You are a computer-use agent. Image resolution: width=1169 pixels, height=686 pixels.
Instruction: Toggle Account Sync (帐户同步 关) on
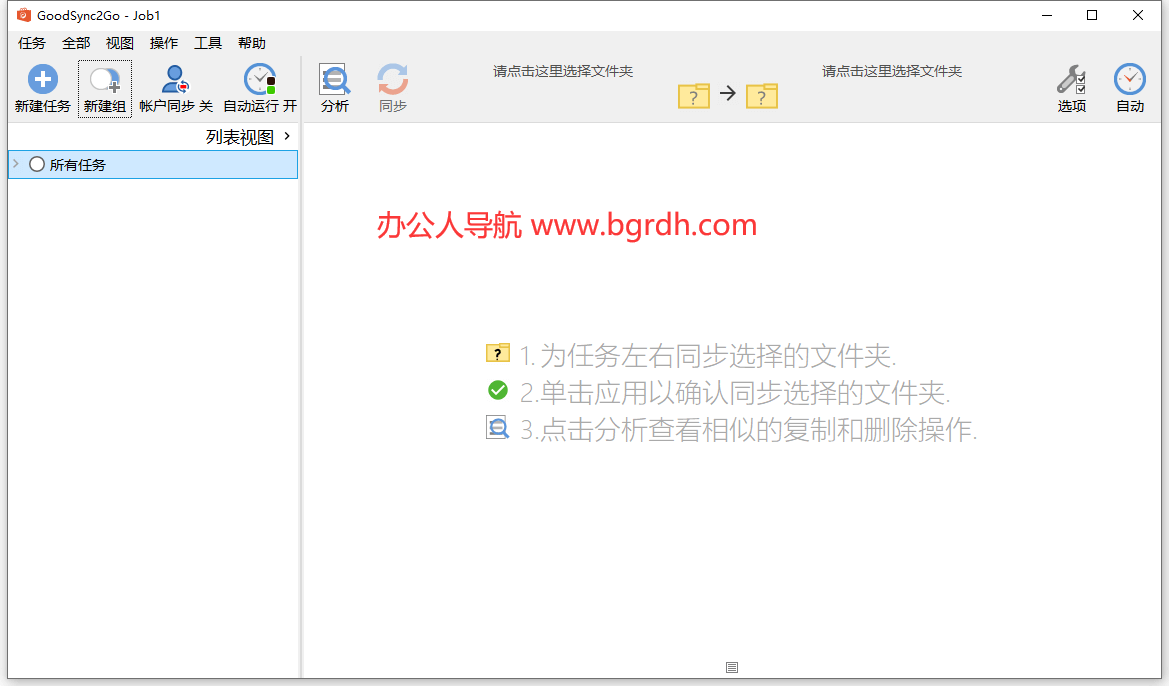coord(176,80)
